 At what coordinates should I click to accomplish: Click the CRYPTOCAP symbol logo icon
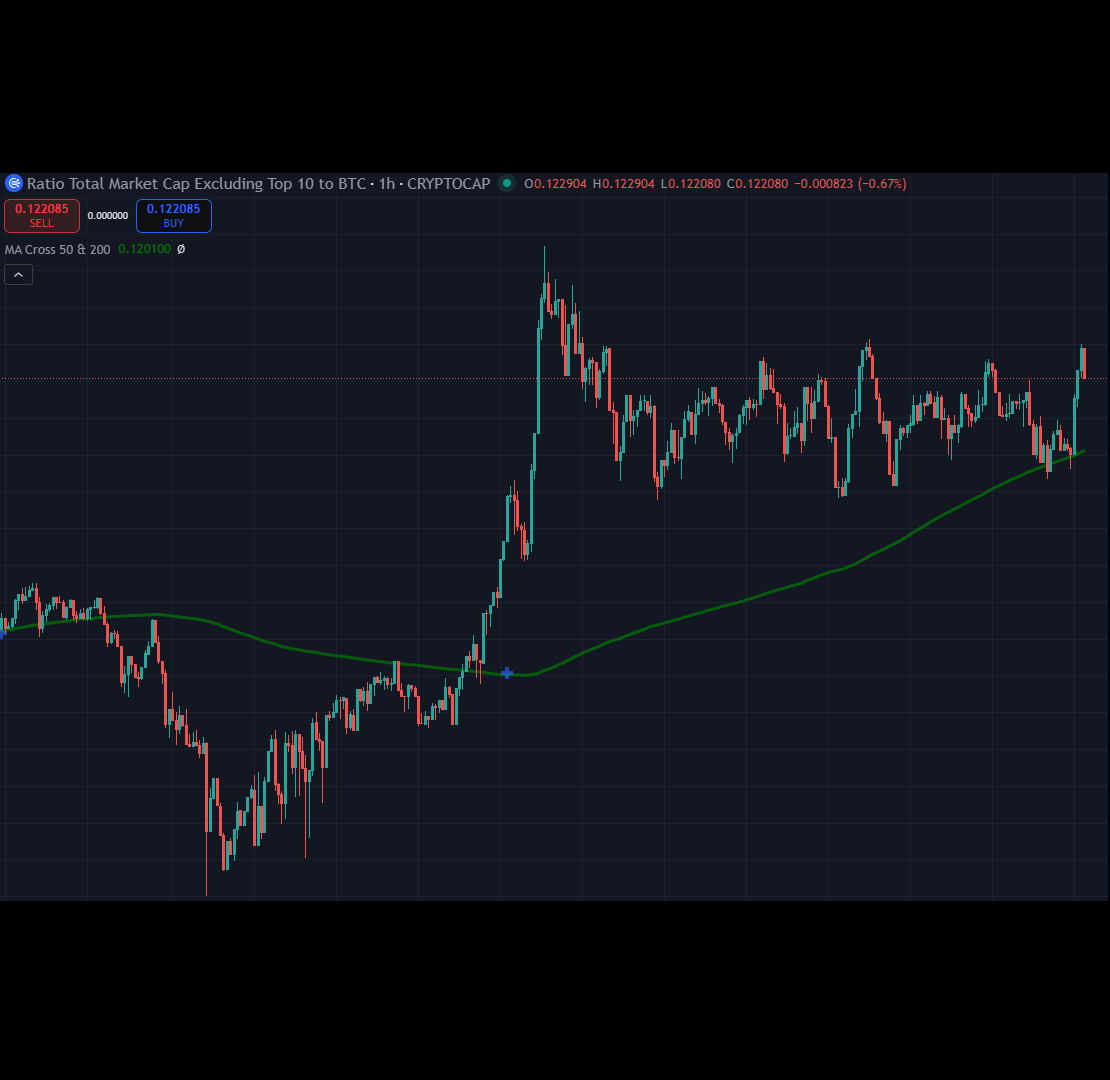coord(13,184)
